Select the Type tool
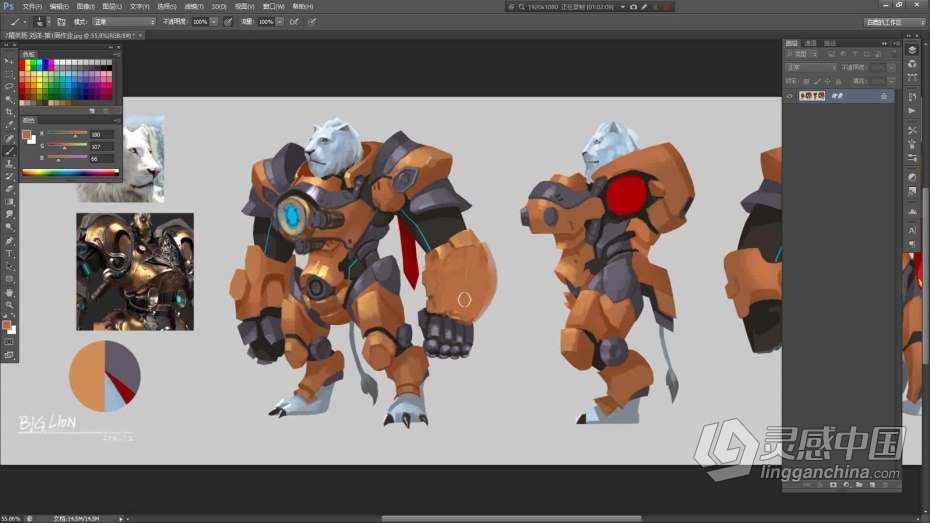 pos(8,254)
